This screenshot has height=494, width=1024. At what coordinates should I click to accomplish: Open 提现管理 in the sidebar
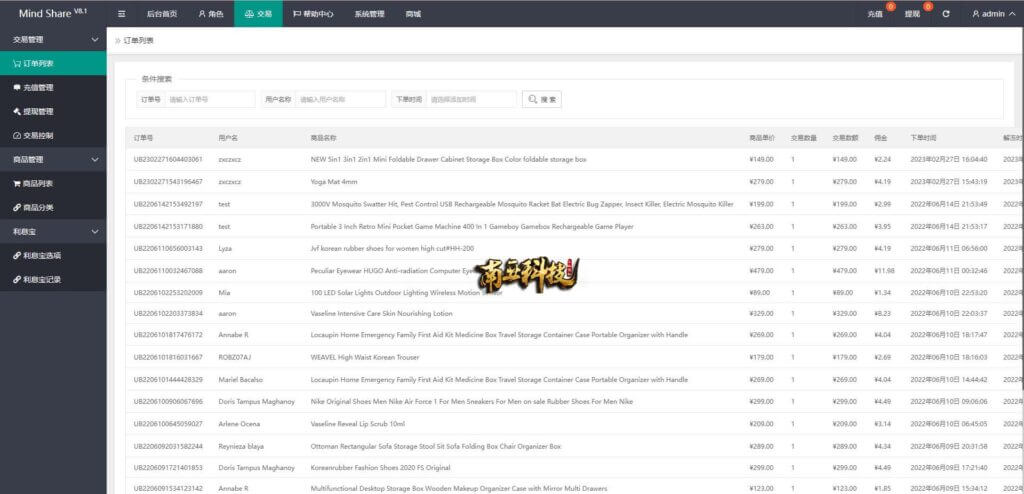(x=53, y=112)
